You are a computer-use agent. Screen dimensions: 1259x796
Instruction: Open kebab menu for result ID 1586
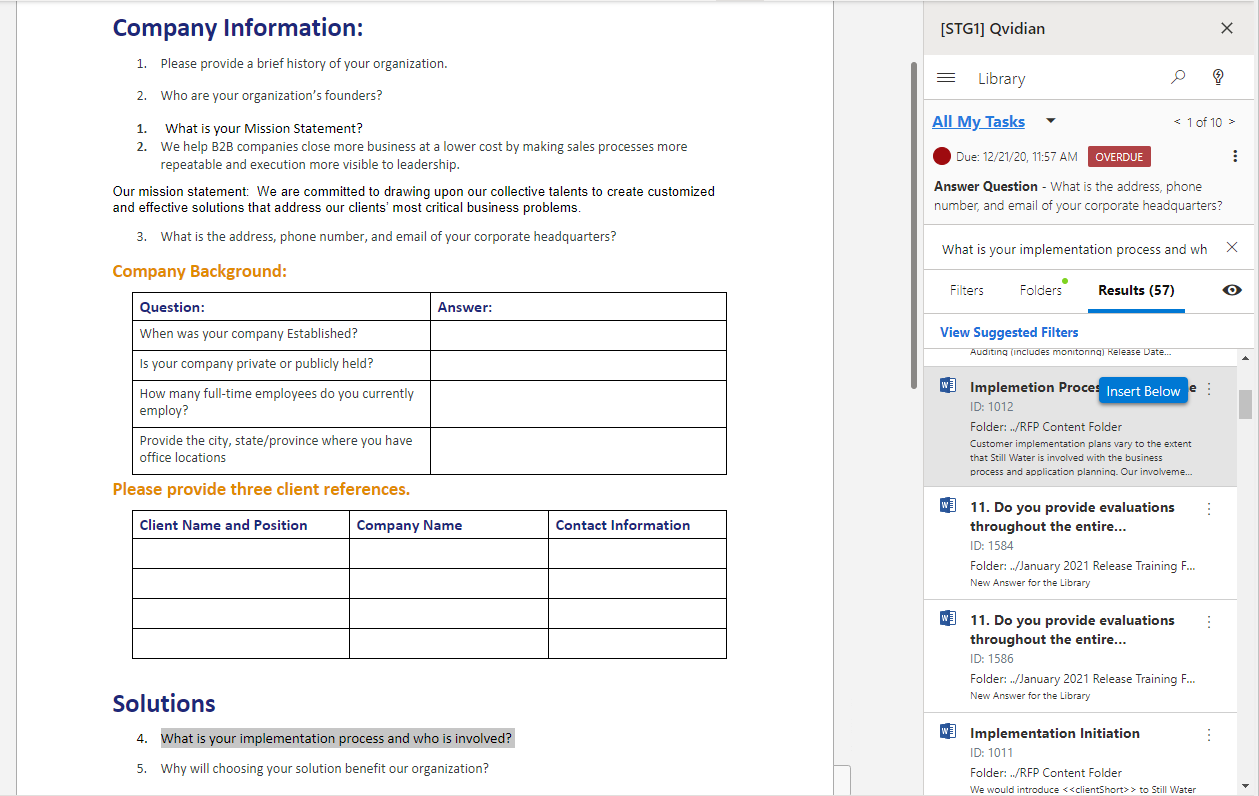pos(1209,622)
